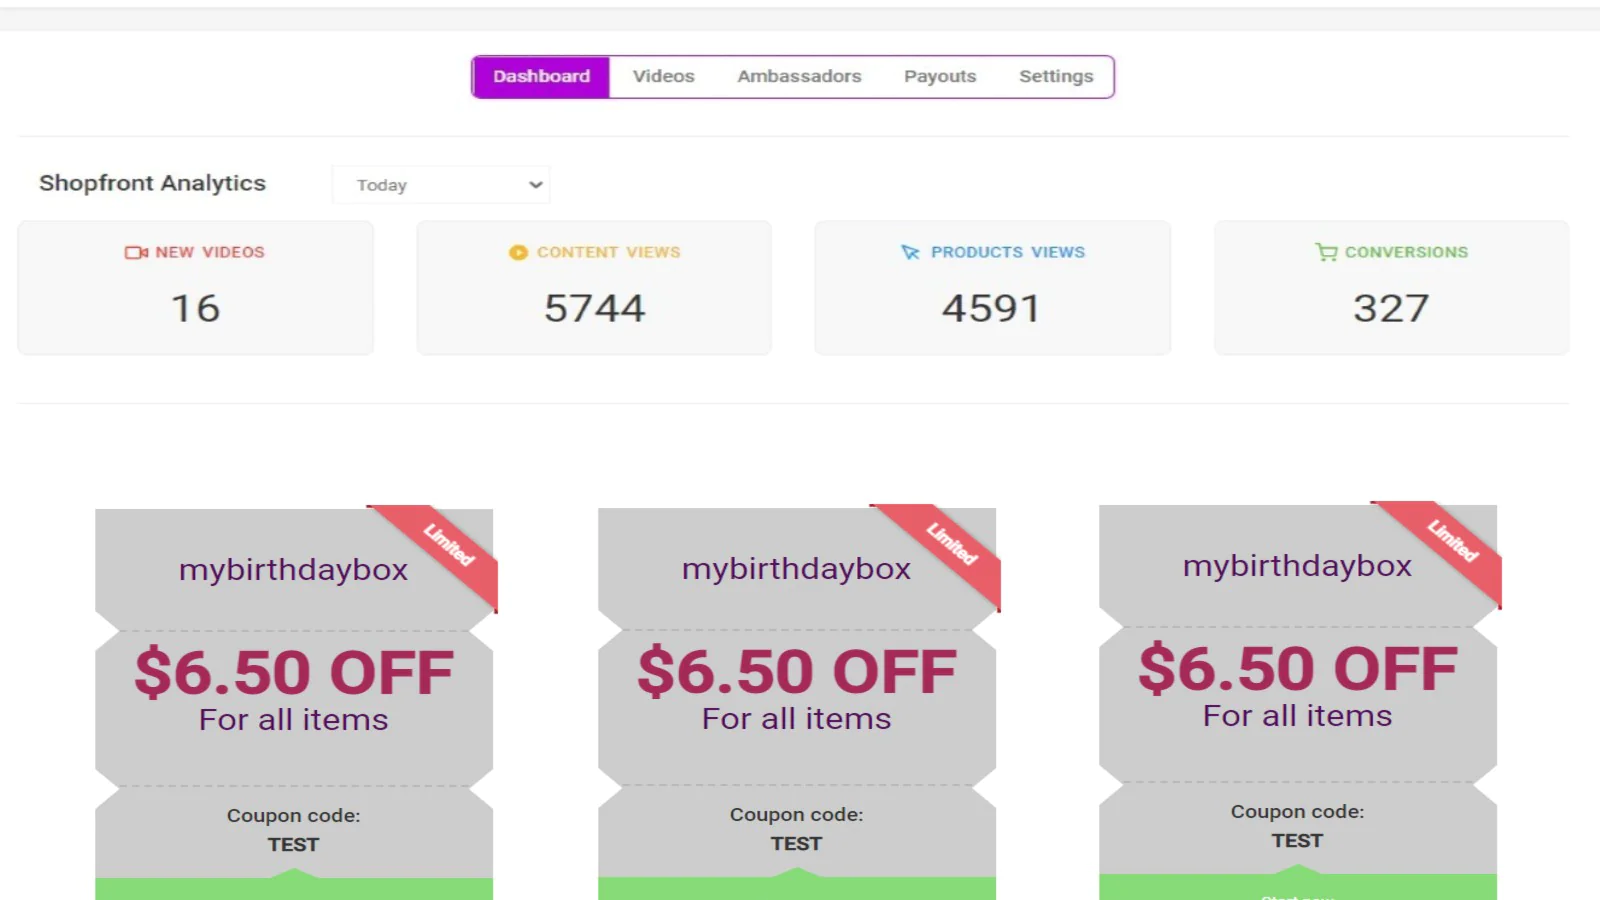
Task: Click the Products Views cursor icon
Action: 910,253
